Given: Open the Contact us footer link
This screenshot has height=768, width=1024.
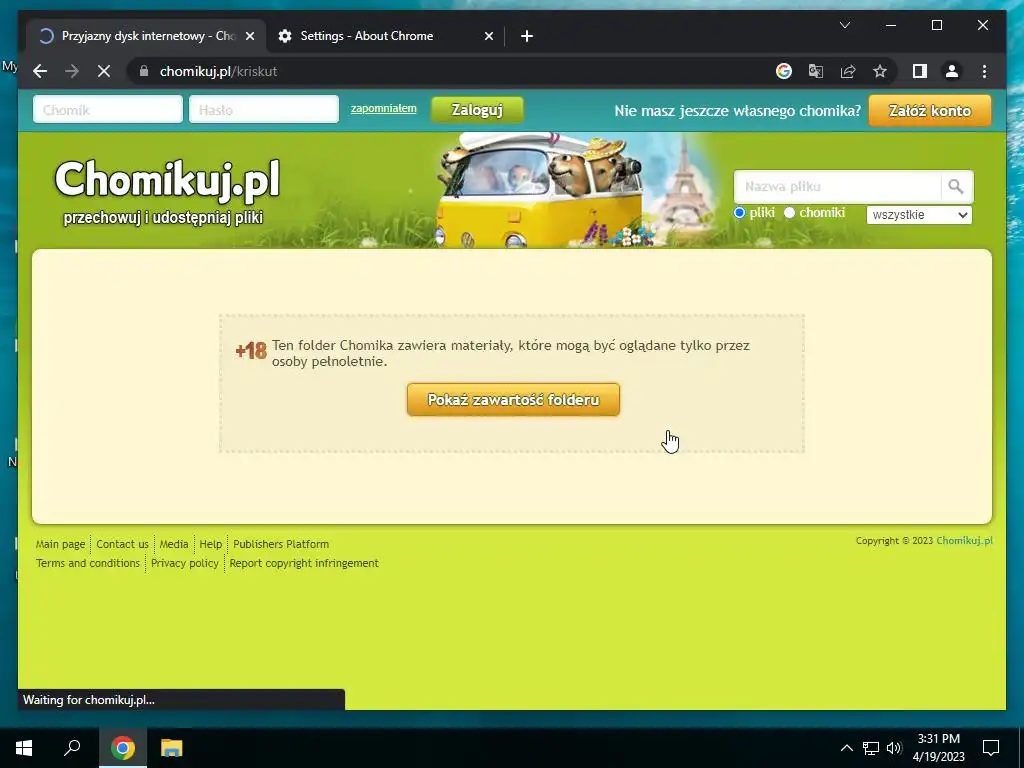Looking at the screenshot, I should [123, 544].
